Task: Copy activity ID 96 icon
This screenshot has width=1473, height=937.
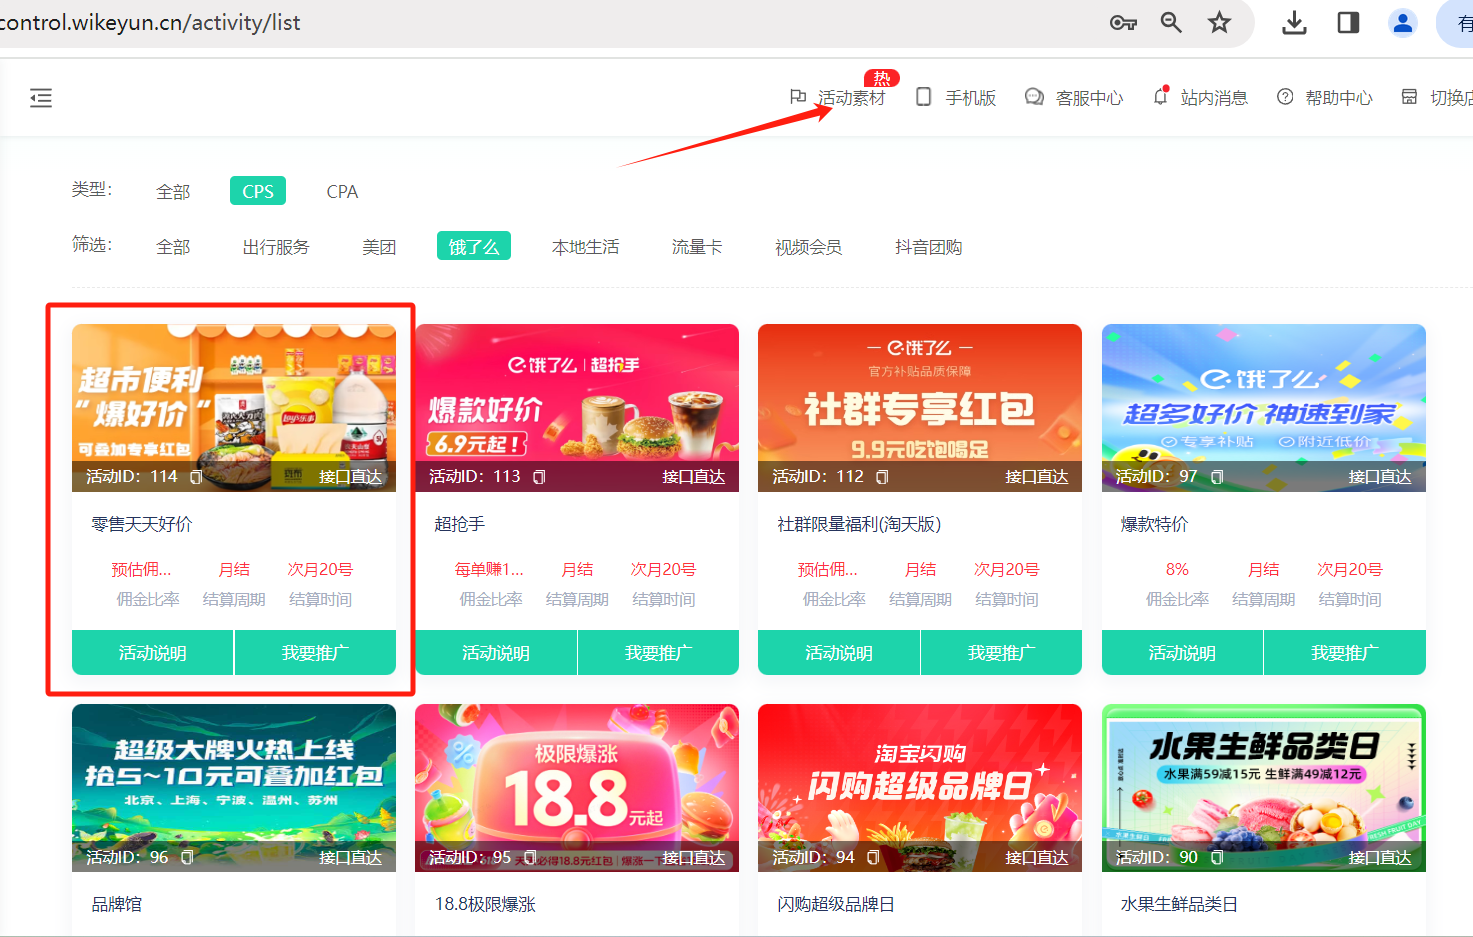Action: 187,857
